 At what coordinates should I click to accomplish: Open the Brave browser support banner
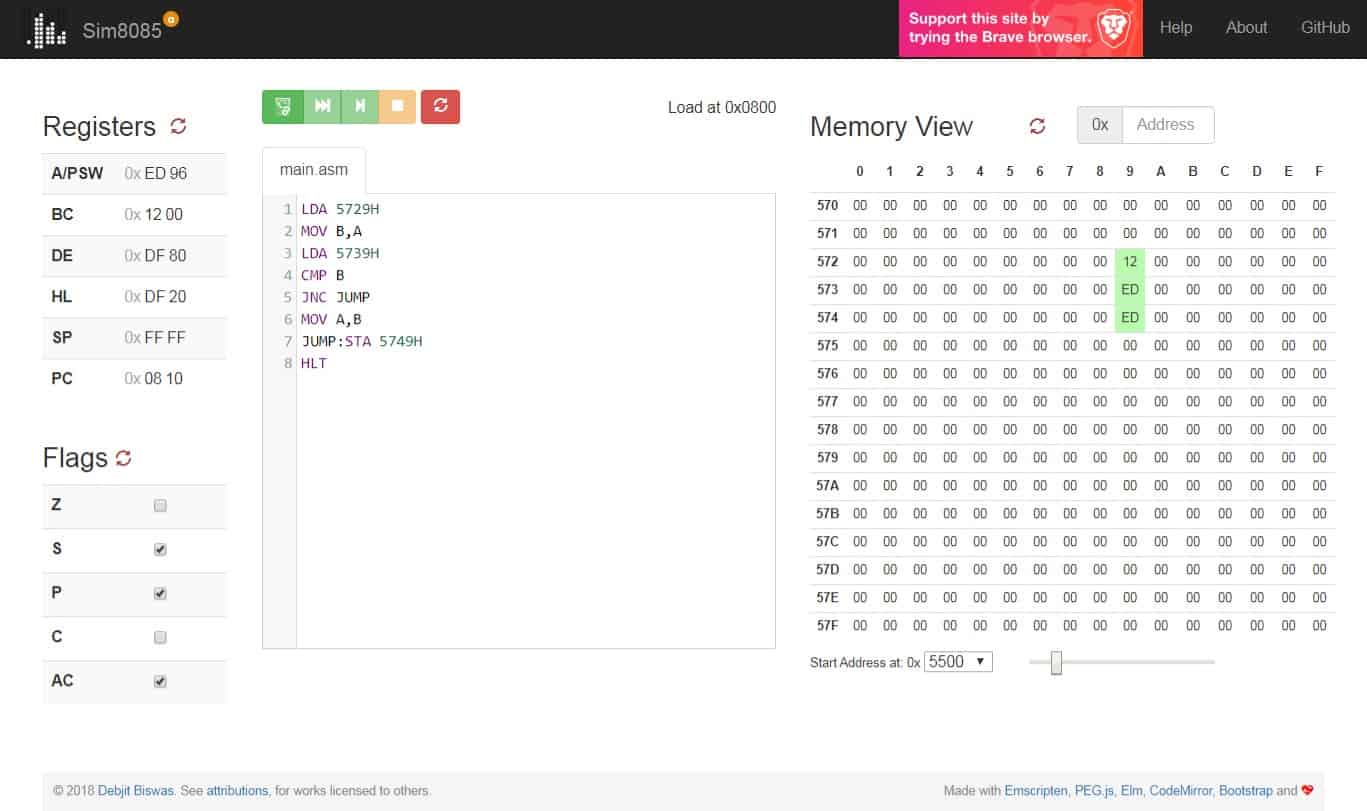click(x=1020, y=28)
